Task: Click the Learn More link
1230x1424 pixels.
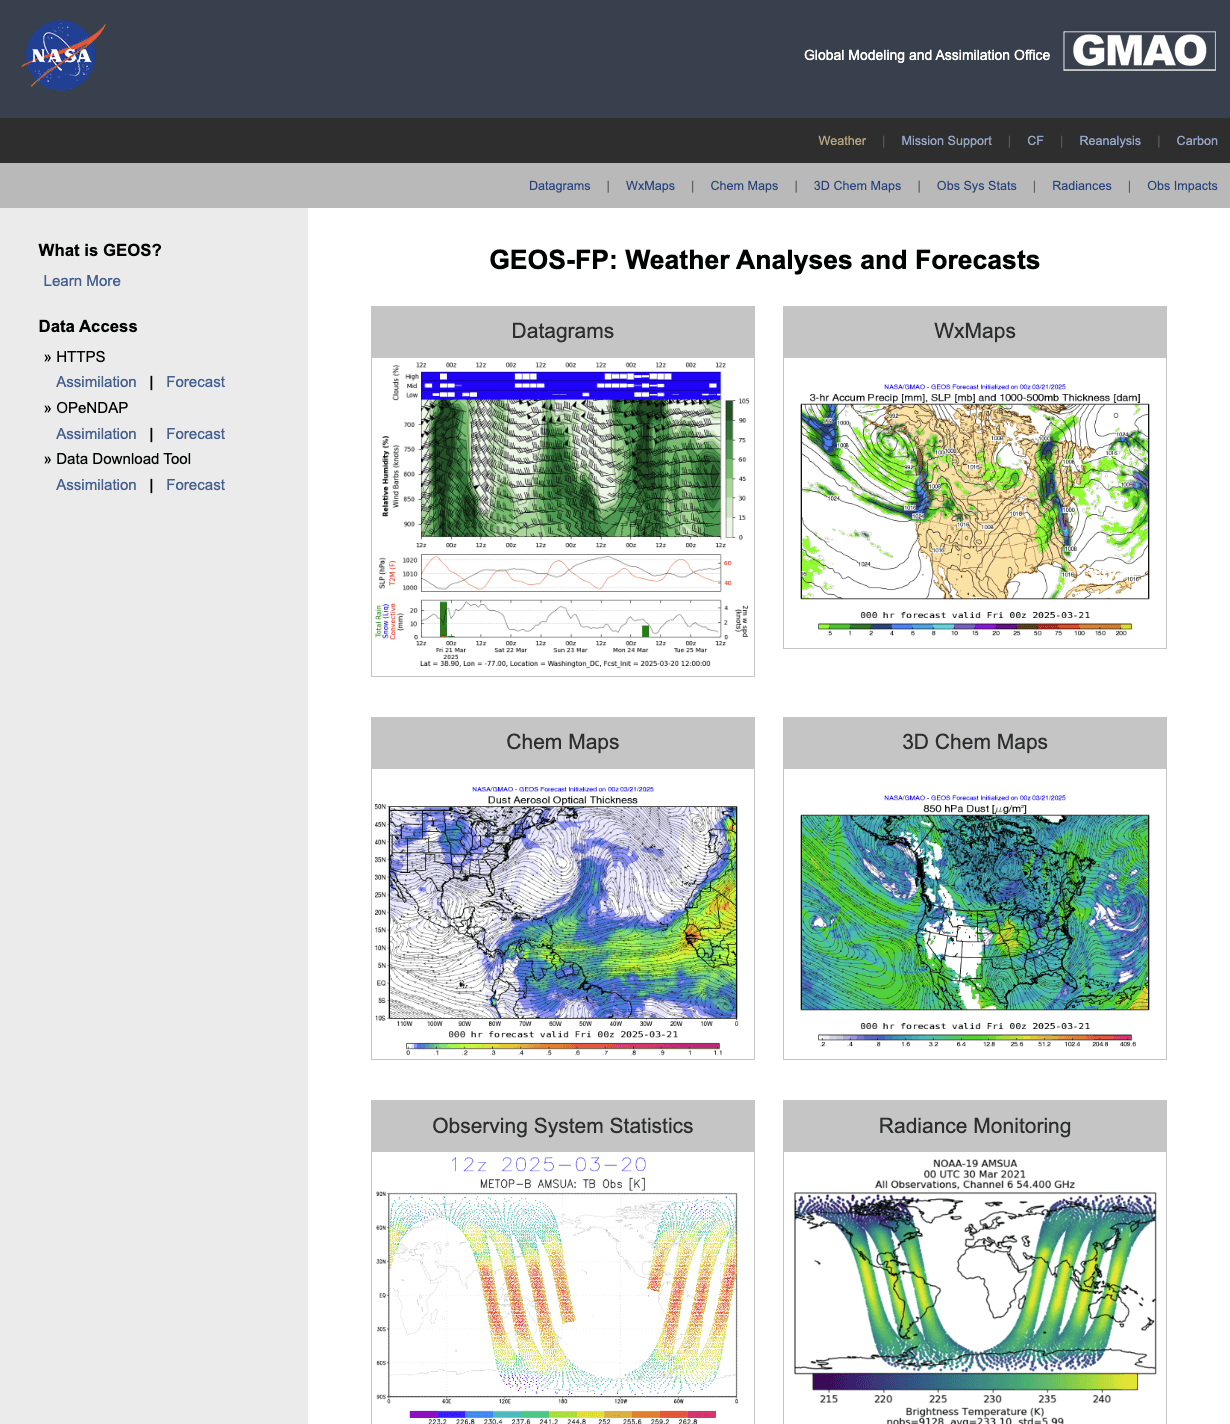Action: click(x=82, y=281)
